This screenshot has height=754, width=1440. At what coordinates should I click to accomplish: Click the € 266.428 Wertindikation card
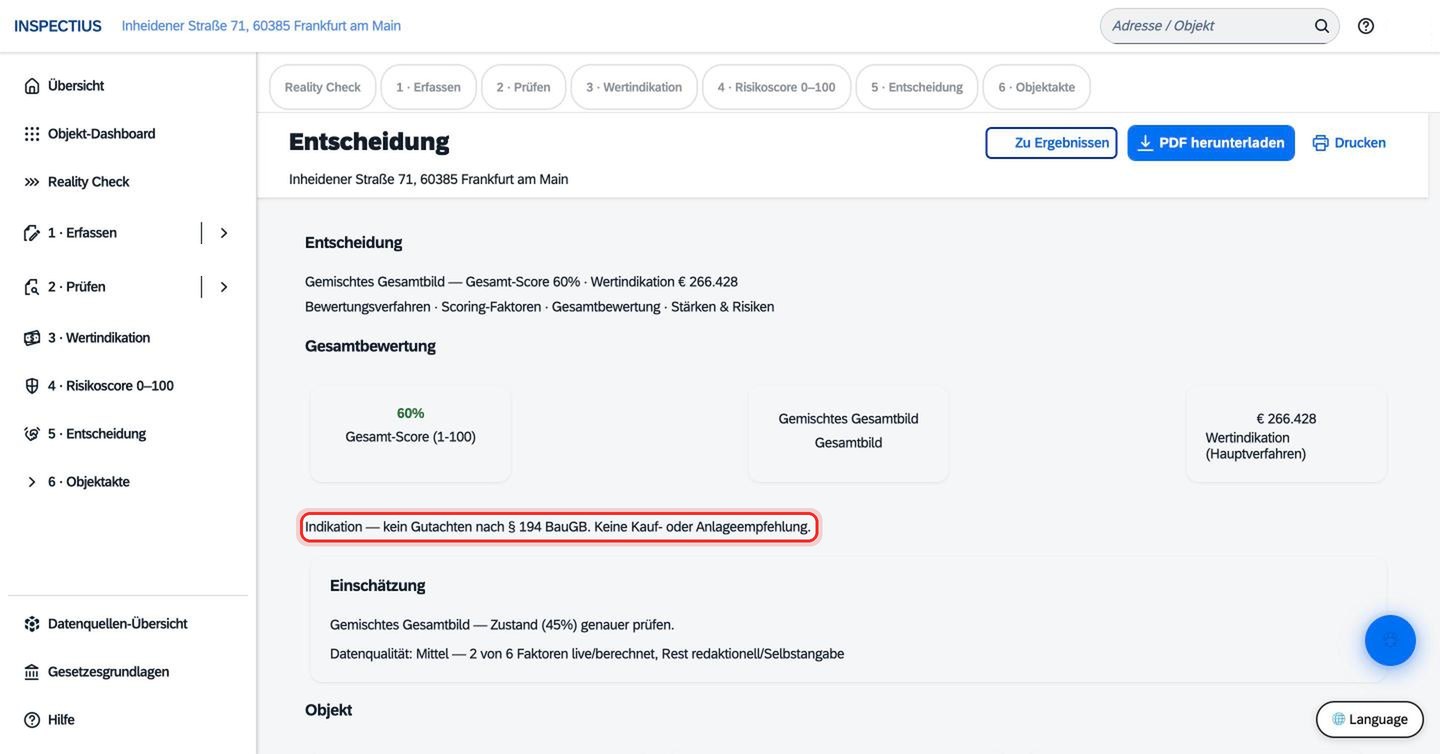[x=1286, y=434]
